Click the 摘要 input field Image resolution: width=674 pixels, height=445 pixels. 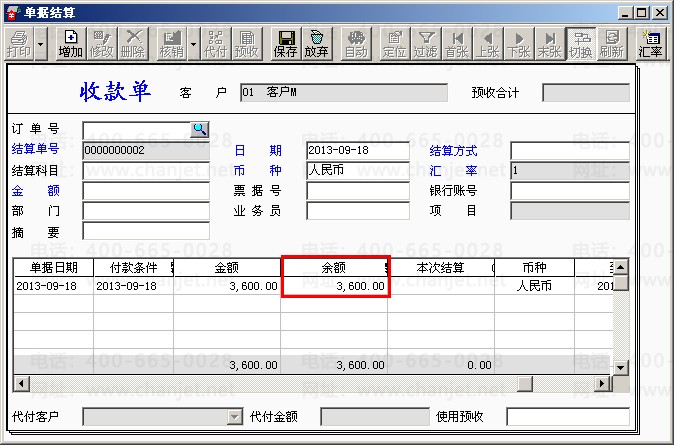[x=146, y=231]
